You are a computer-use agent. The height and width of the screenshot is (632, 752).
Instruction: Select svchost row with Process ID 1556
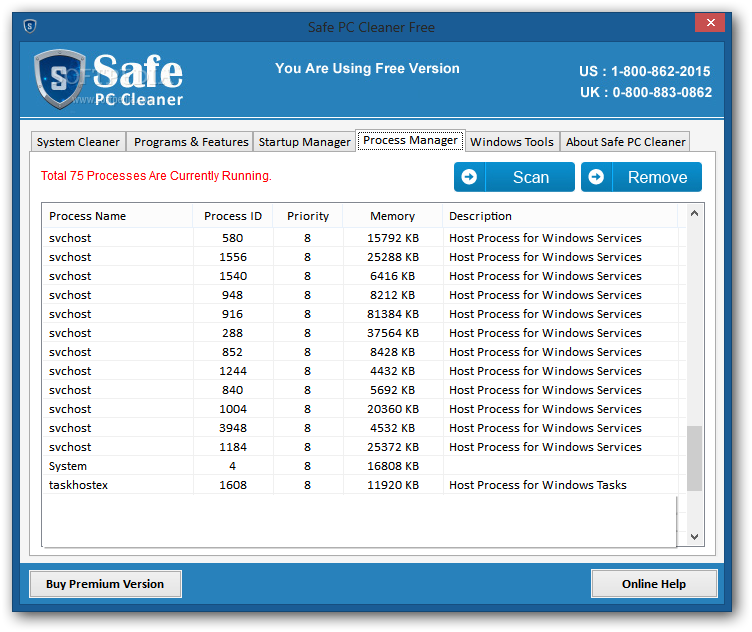click(x=364, y=257)
